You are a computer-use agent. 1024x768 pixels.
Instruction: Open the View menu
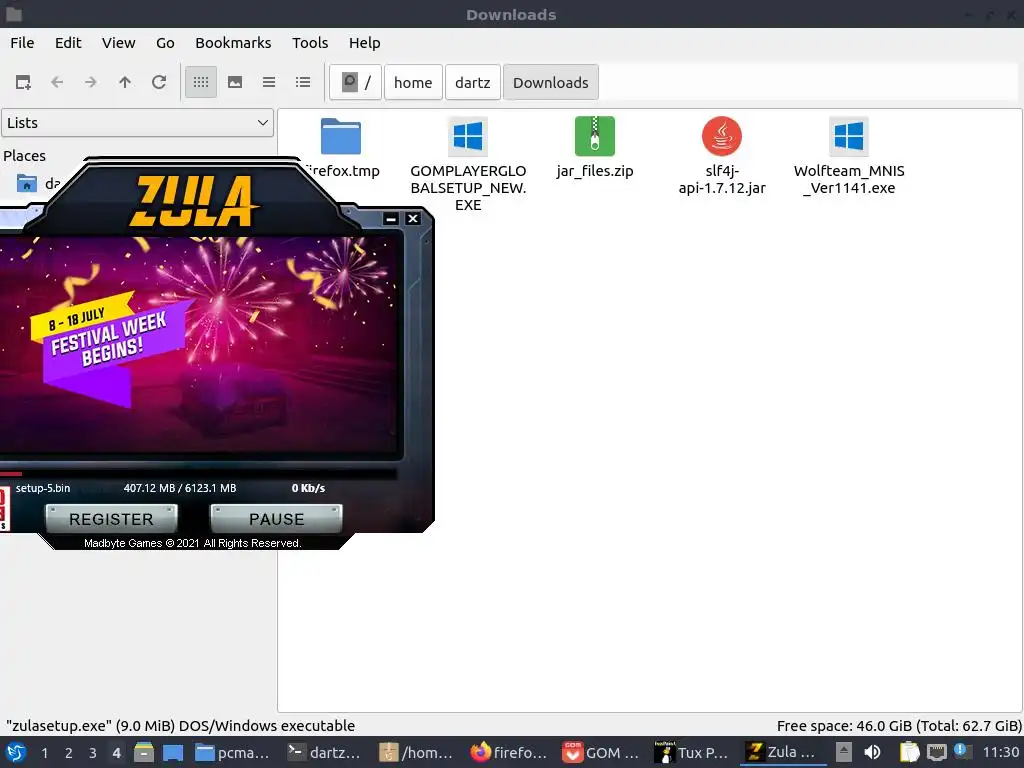(118, 43)
